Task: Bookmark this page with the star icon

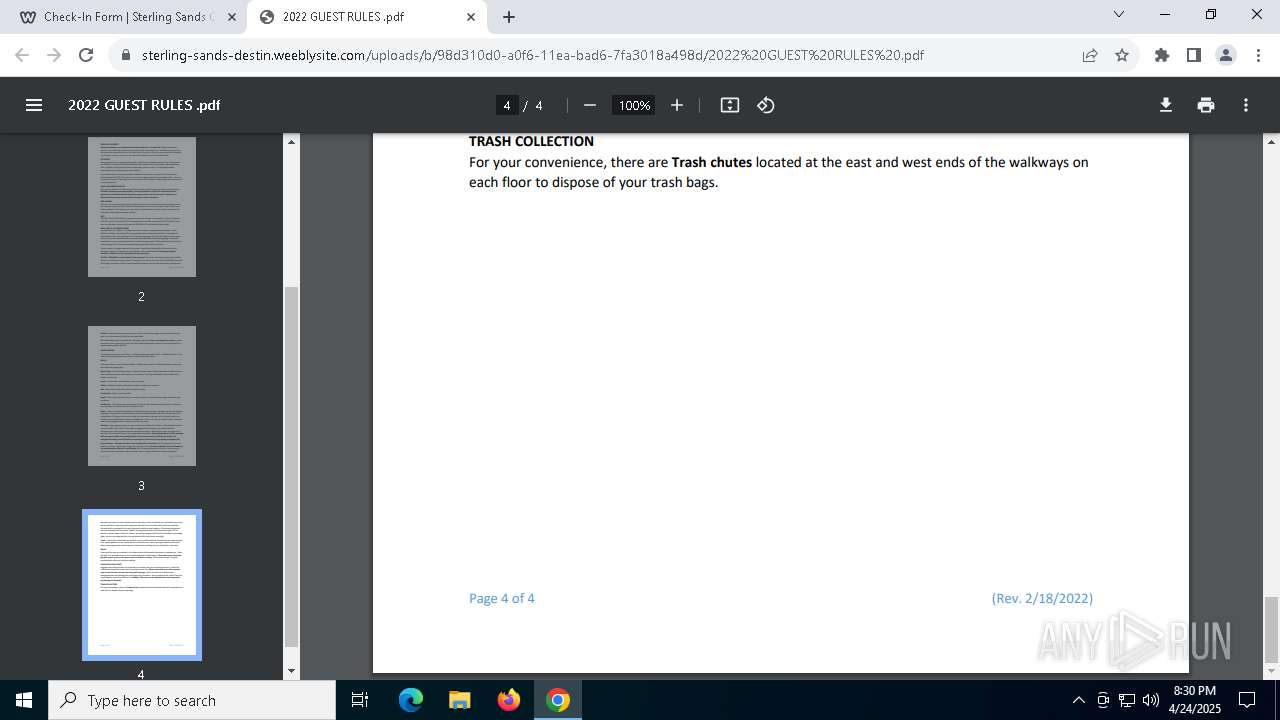Action: click(1122, 55)
